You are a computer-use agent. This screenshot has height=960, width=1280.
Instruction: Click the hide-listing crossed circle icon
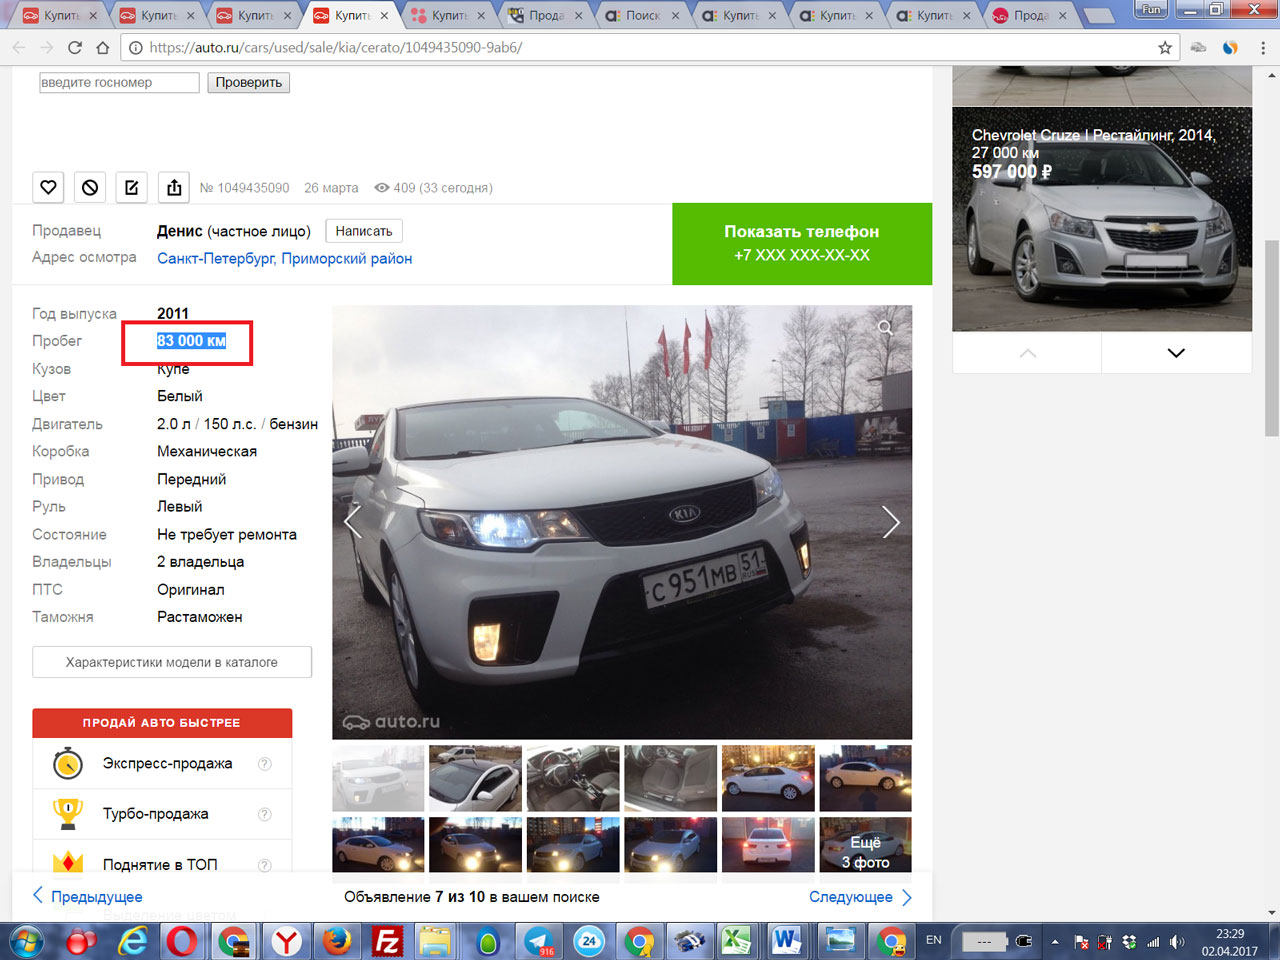[x=90, y=187]
